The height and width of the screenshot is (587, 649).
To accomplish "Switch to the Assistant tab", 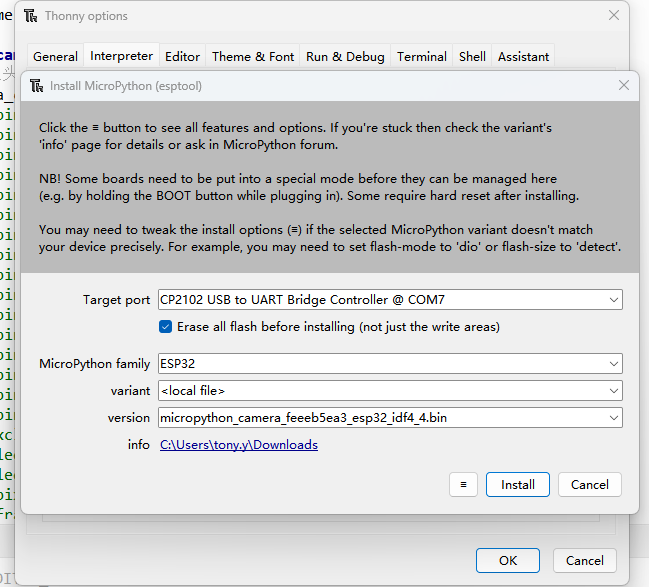I will (523, 56).
